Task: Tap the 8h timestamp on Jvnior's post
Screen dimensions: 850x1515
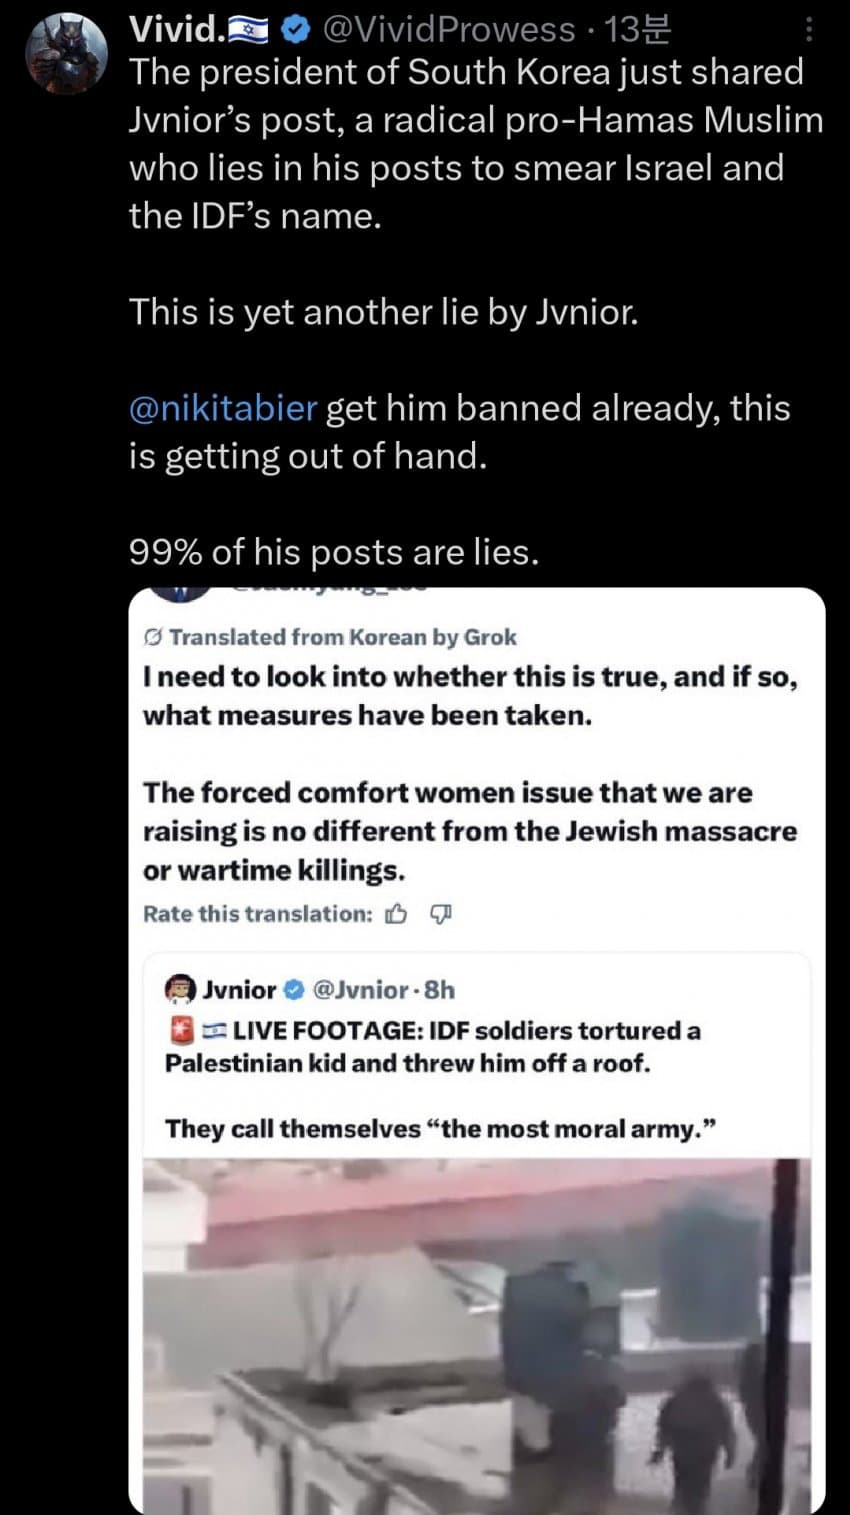Action: 440,990
